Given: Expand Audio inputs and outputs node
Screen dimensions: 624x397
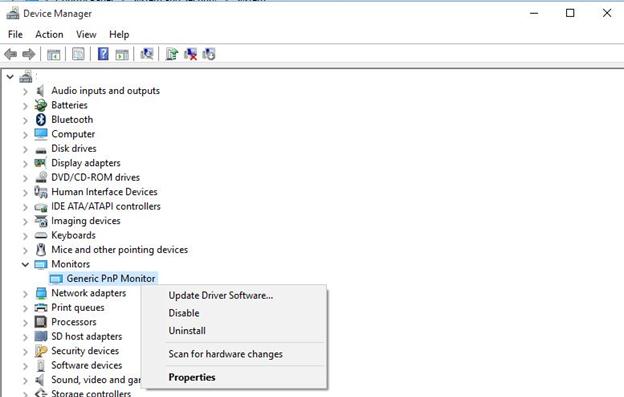Looking at the screenshot, I should pos(25,91).
